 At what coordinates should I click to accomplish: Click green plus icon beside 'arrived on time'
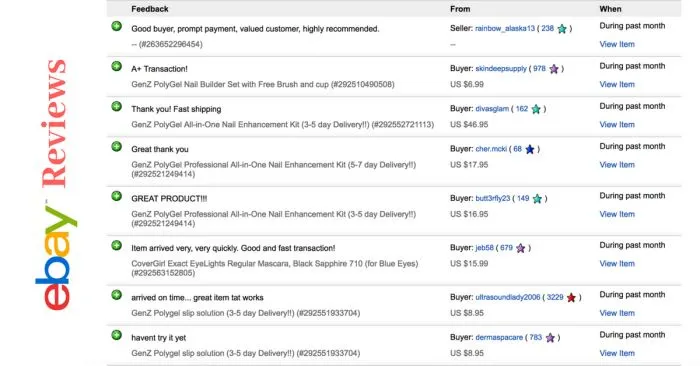(117, 295)
